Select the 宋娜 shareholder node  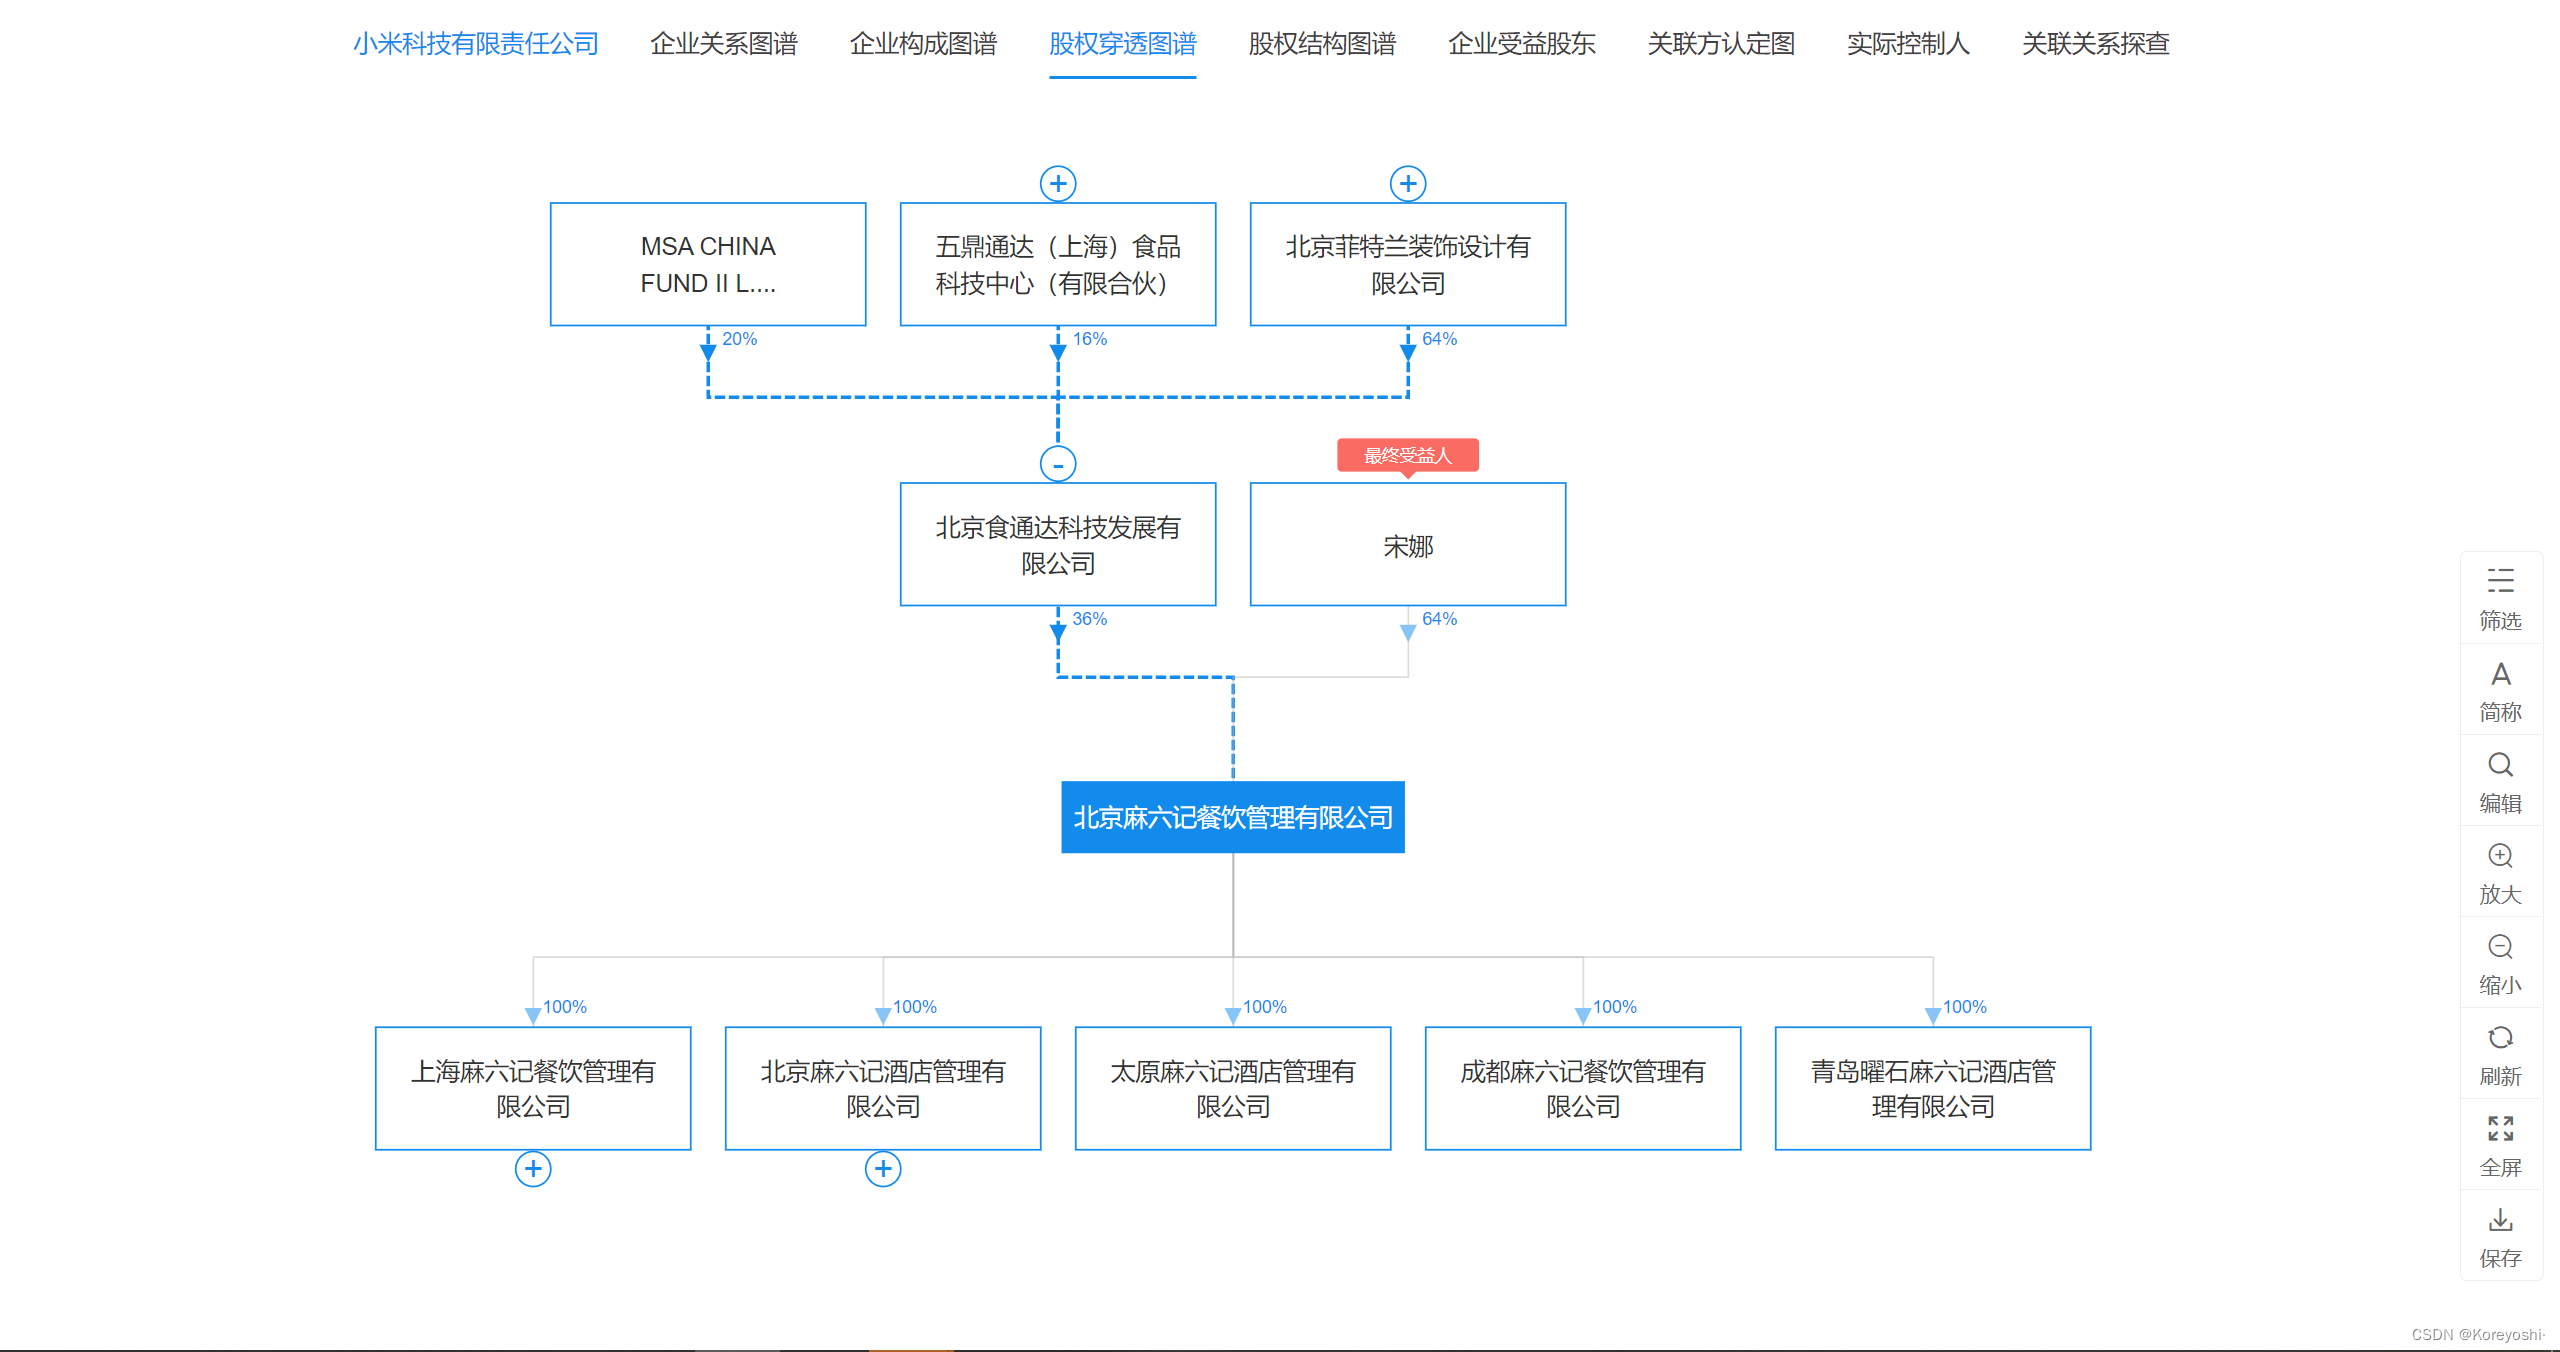click(1408, 544)
